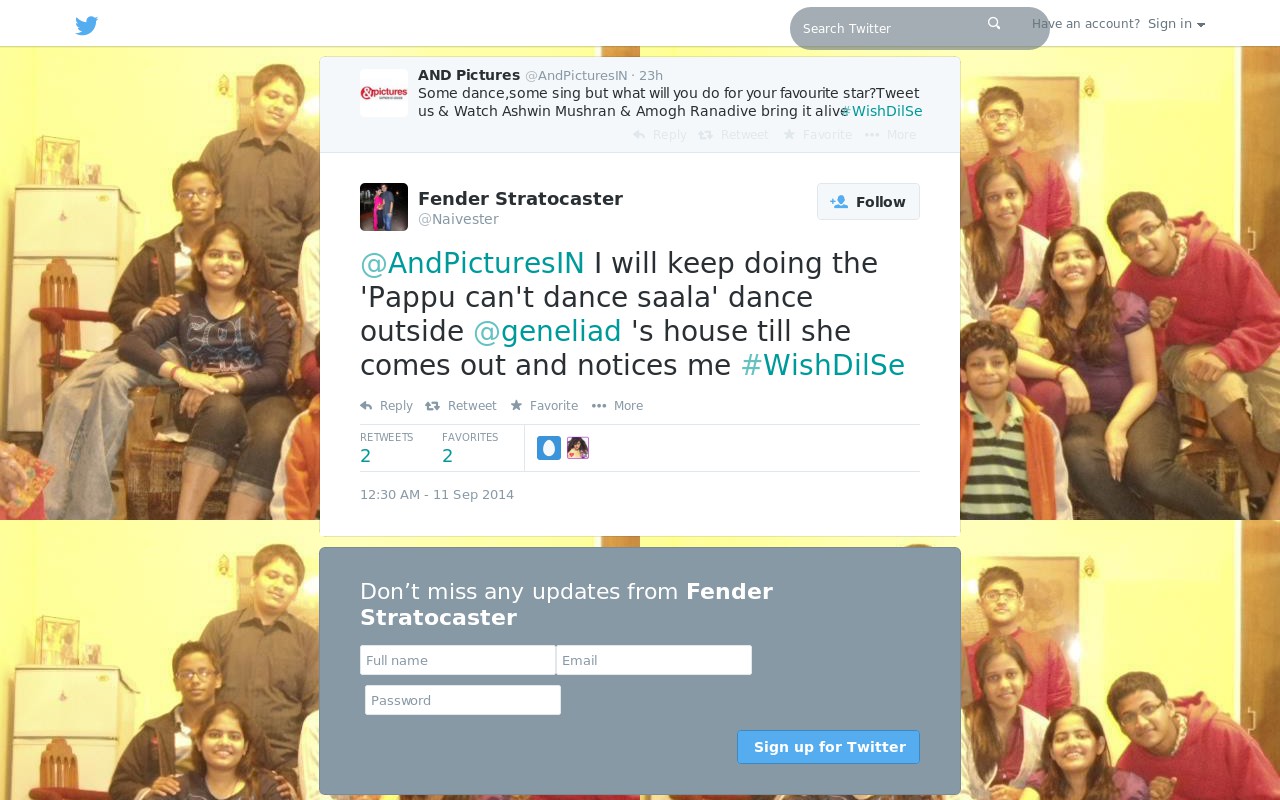Click the Twitter bird logo
This screenshot has height=800, width=1280.
coord(87,26)
